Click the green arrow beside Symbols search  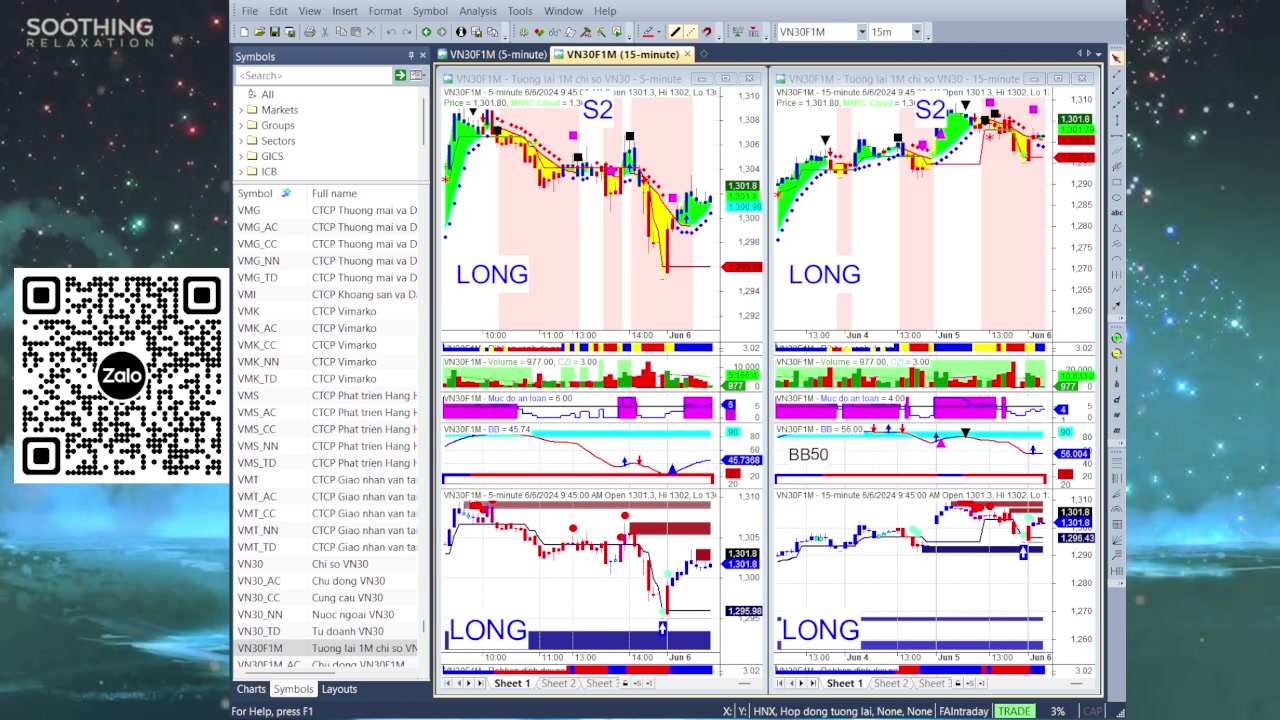click(400, 75)
